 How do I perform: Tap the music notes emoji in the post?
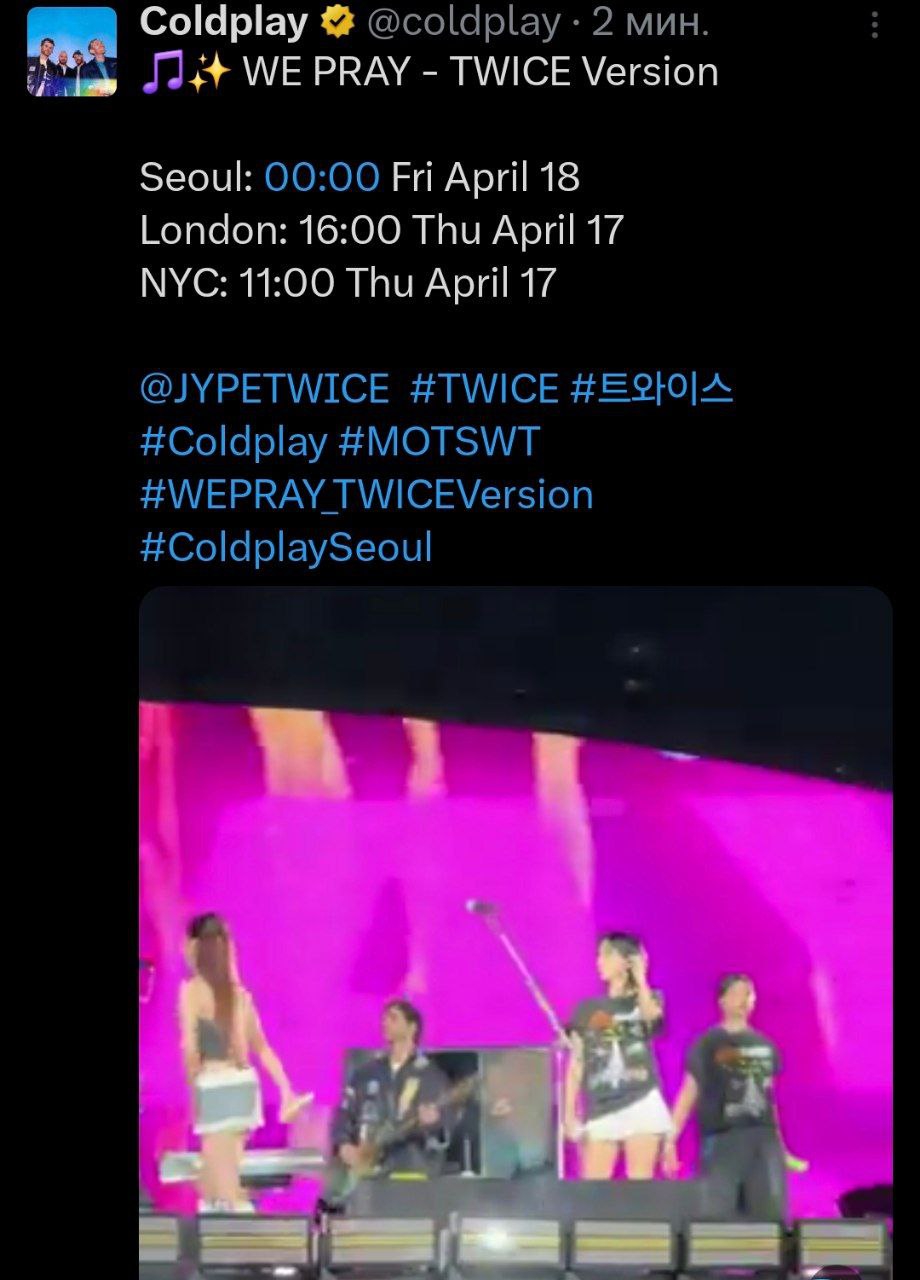(160, 73)
